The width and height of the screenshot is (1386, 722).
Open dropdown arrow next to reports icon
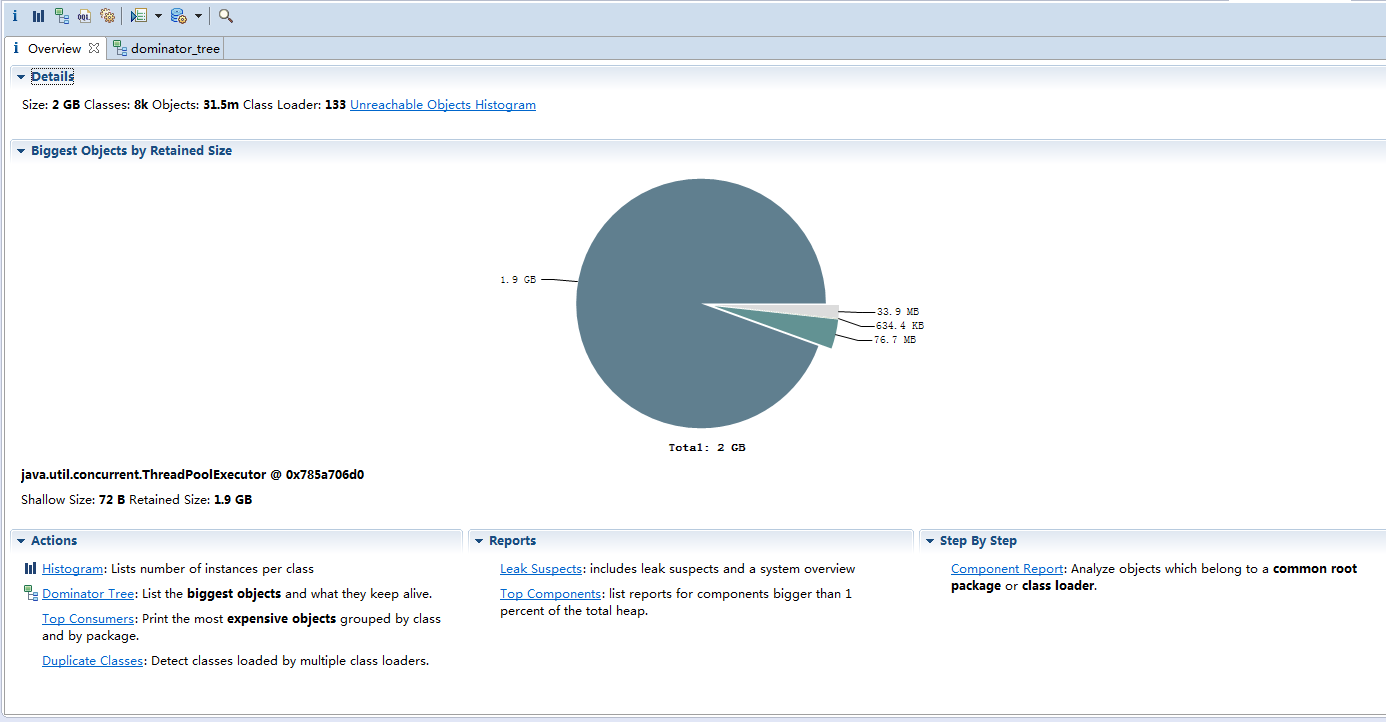tap(158, 16)
